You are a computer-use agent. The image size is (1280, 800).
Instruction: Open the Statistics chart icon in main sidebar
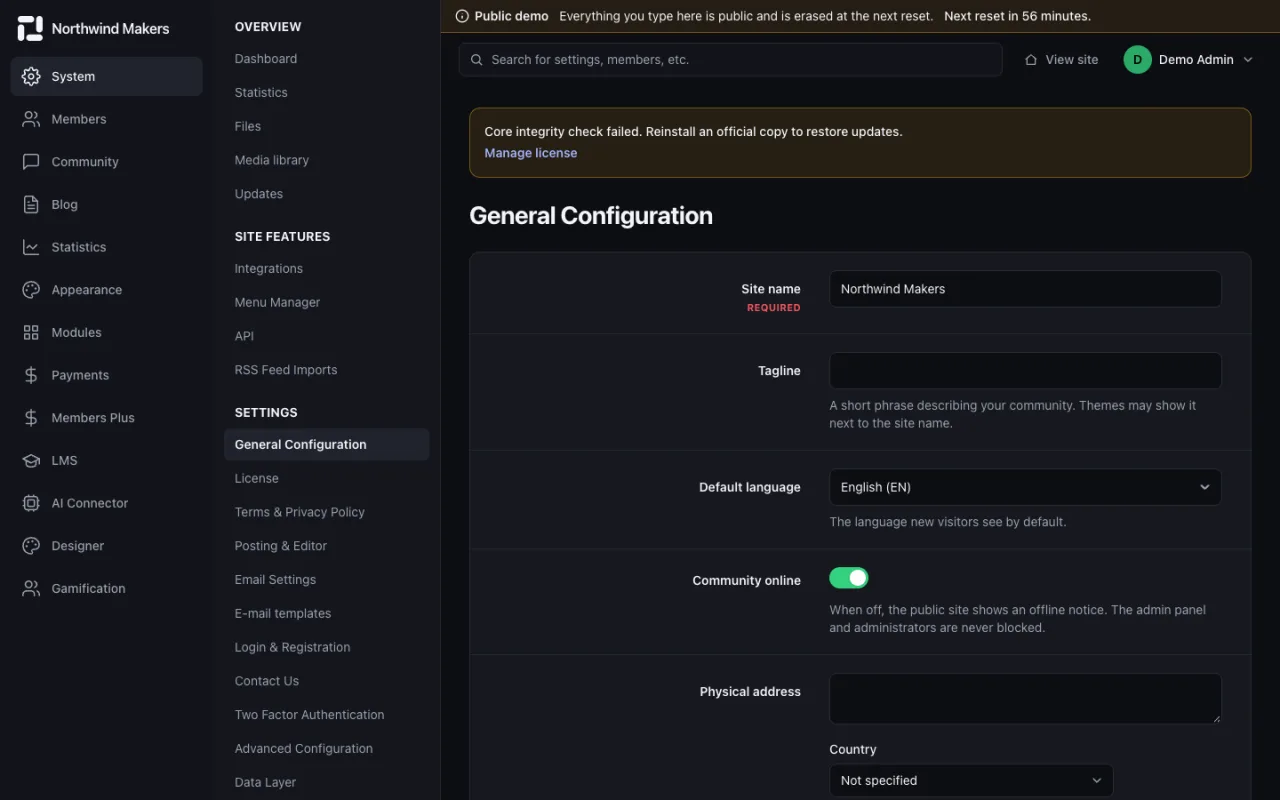pyautogui.click(x=31, y=247)
